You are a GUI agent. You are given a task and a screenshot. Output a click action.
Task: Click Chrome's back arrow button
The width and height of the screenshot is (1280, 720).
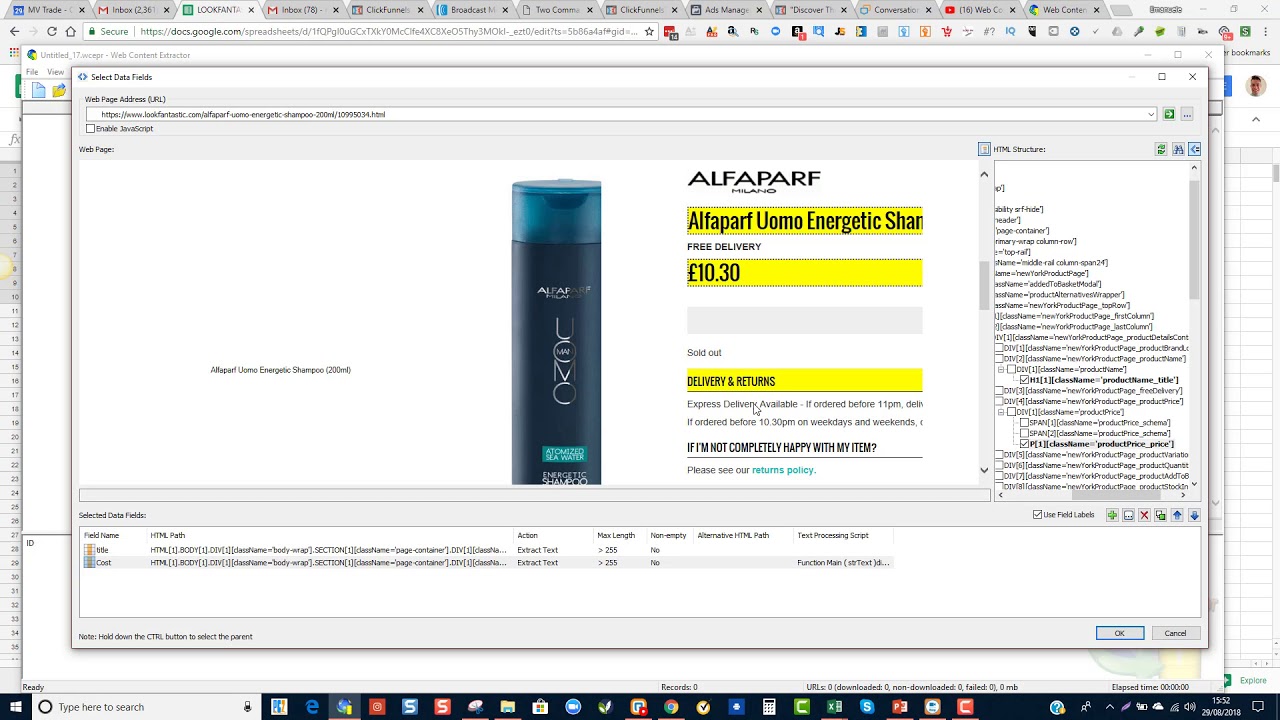[x=14, y=31]
